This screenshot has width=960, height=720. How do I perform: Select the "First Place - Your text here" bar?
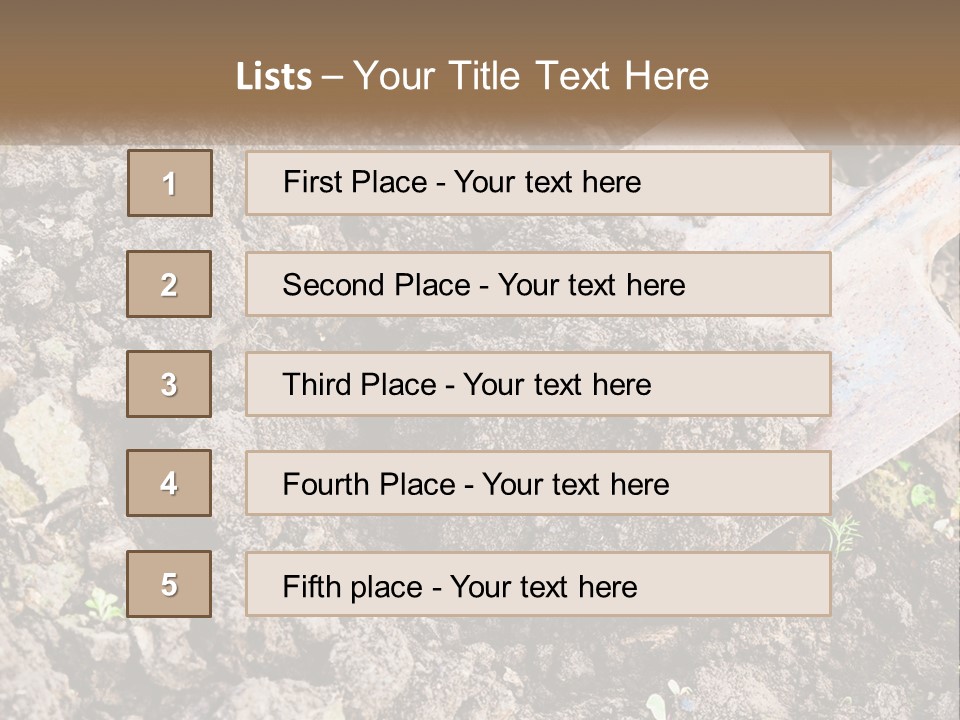point(538,183)
